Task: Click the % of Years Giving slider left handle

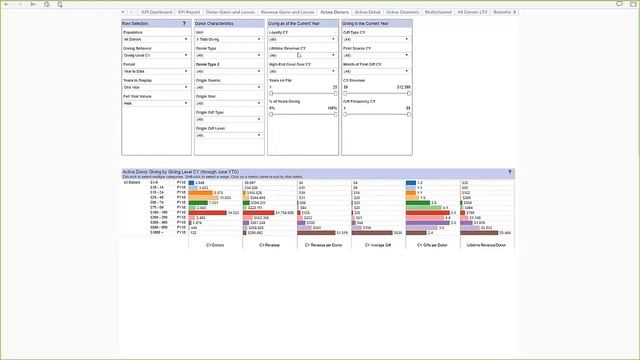Action: pyautogui.click(x=271, y=114)
